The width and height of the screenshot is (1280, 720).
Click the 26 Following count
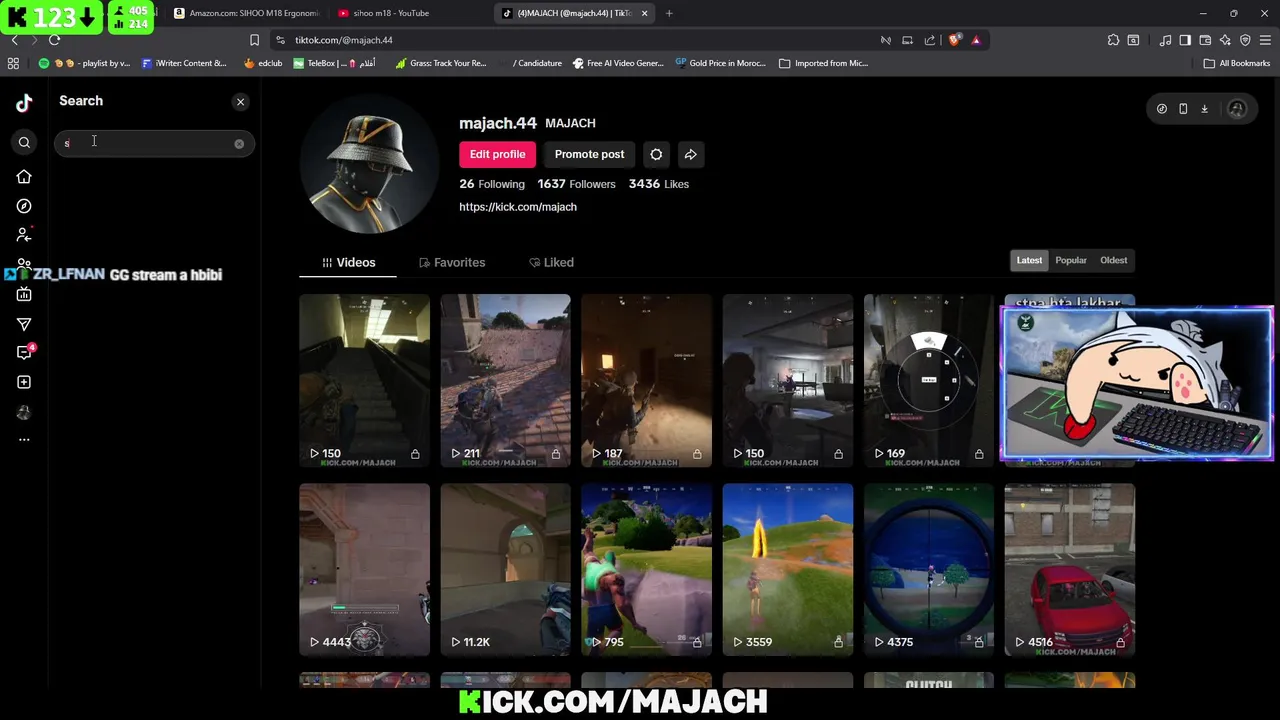[492, 184]
